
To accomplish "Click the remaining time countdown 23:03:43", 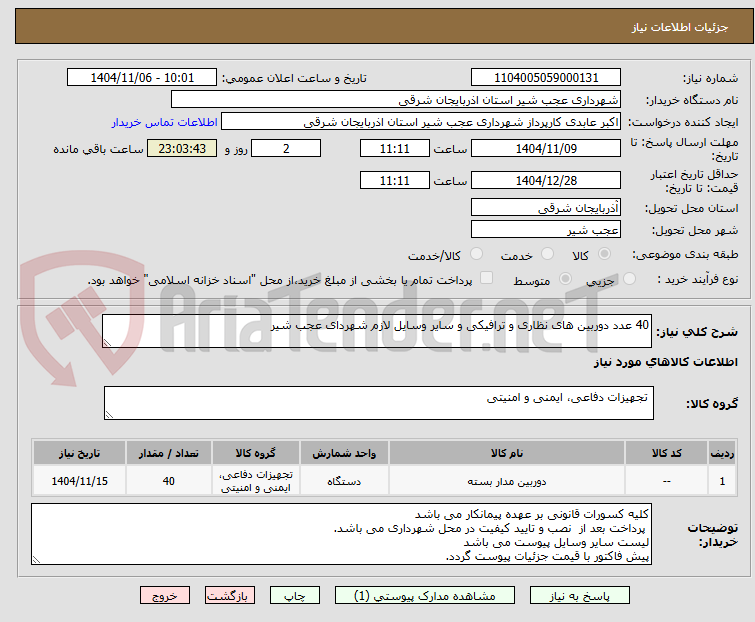I will pos(182,148).
